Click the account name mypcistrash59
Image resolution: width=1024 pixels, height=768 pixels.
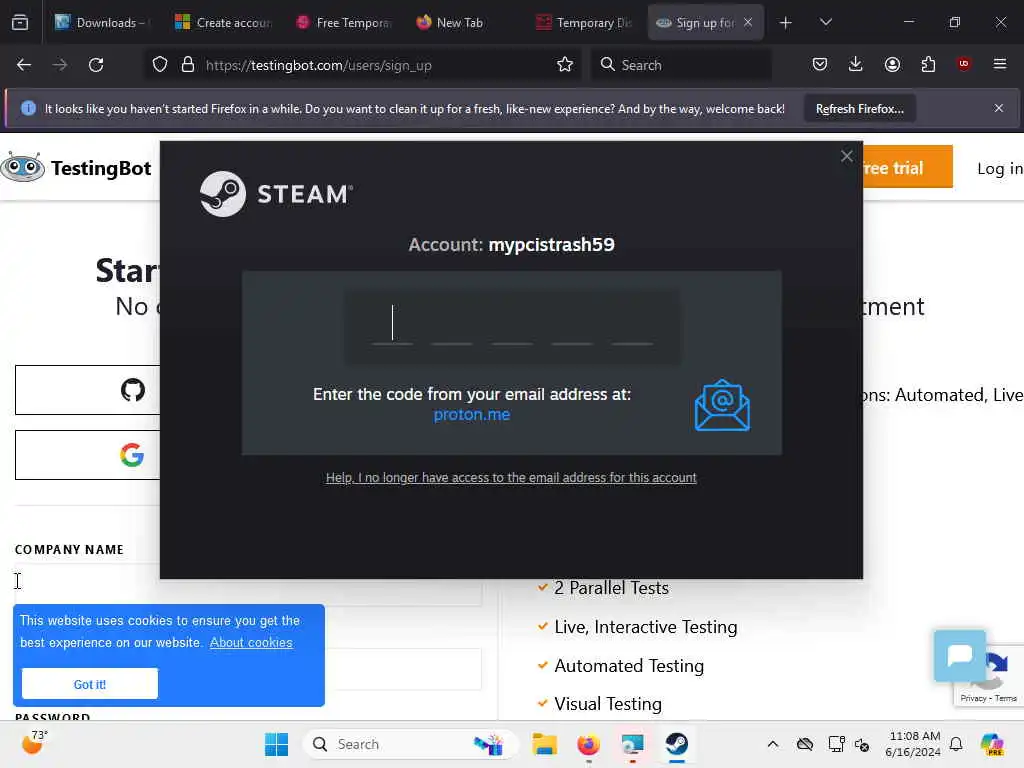coord(551,245)
